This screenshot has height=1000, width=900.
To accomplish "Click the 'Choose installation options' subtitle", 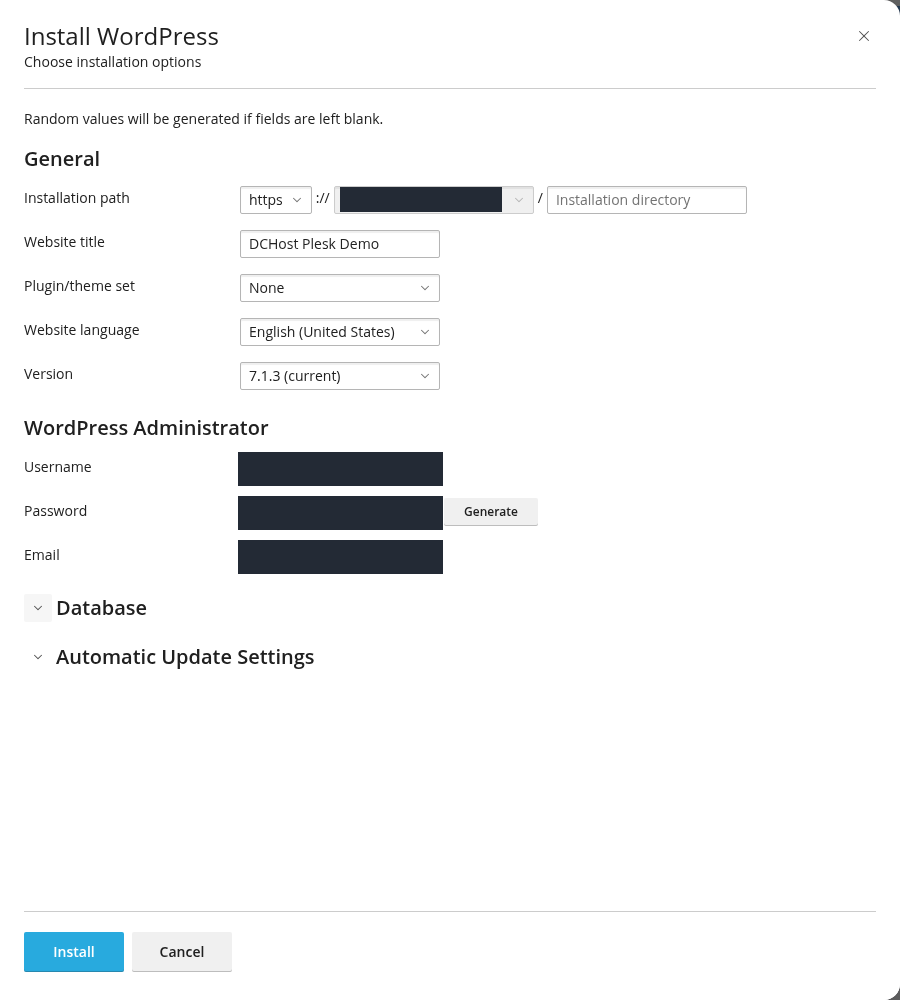I will click(113, 62).
